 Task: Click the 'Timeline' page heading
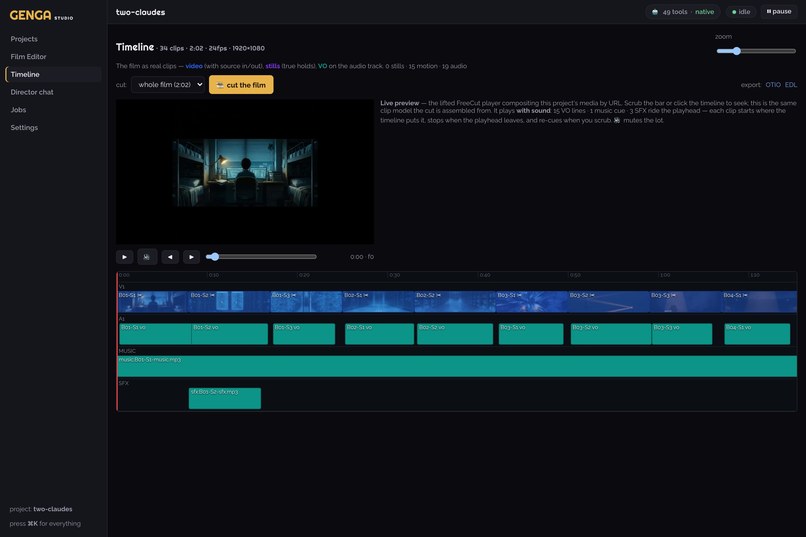point(135,47)
